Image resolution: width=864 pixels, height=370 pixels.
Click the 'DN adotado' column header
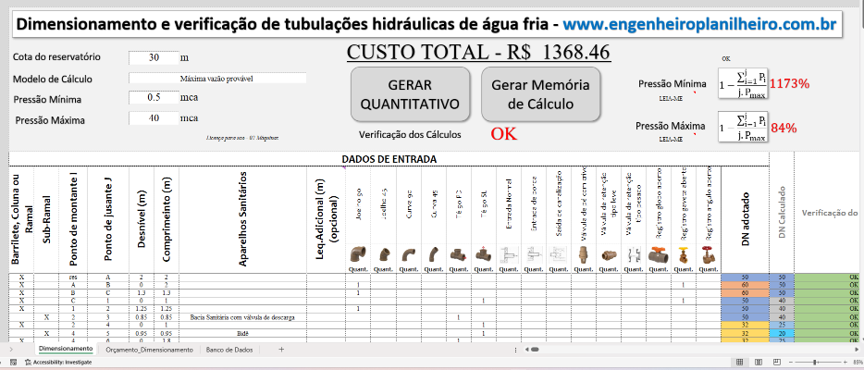point(746,219)
